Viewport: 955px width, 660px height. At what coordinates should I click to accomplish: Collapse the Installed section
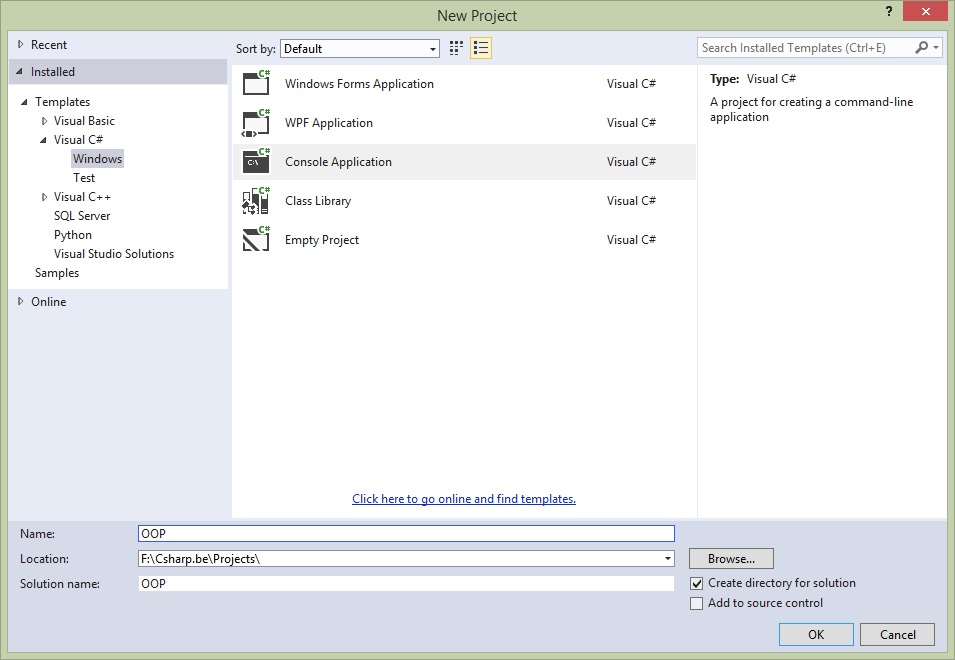[19, 71]
